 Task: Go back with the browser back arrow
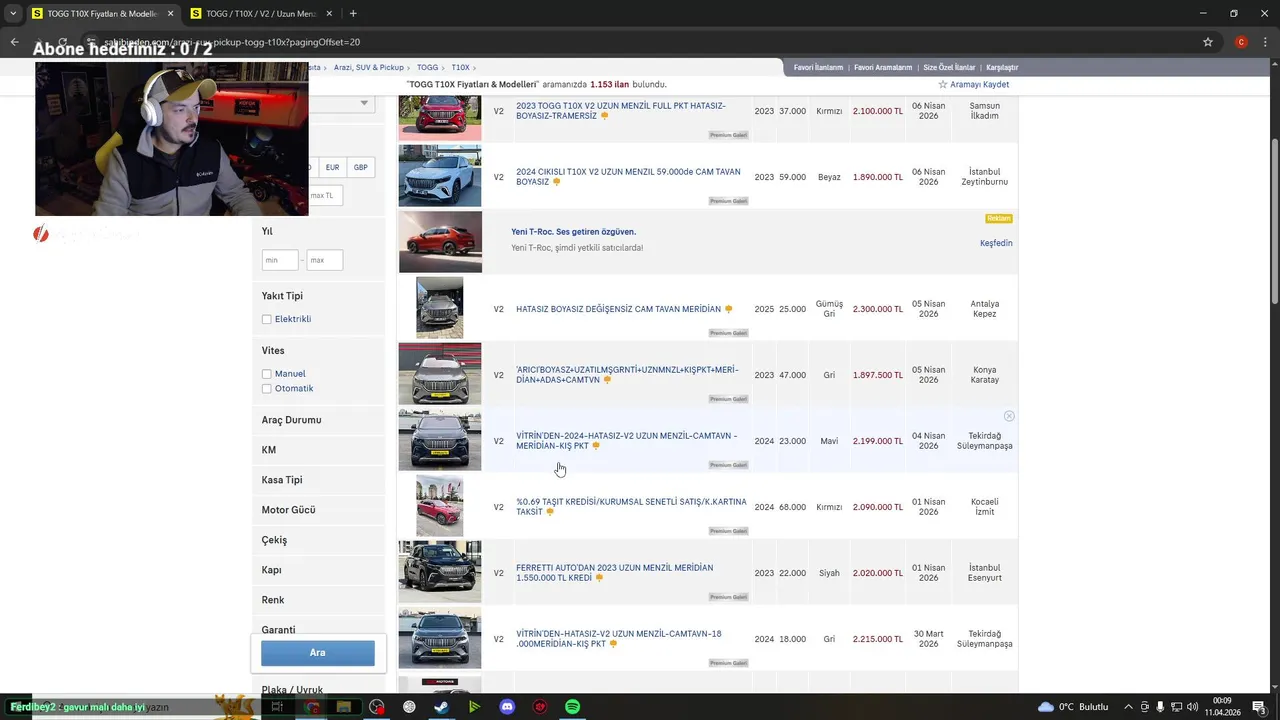[x=14, y=42]
